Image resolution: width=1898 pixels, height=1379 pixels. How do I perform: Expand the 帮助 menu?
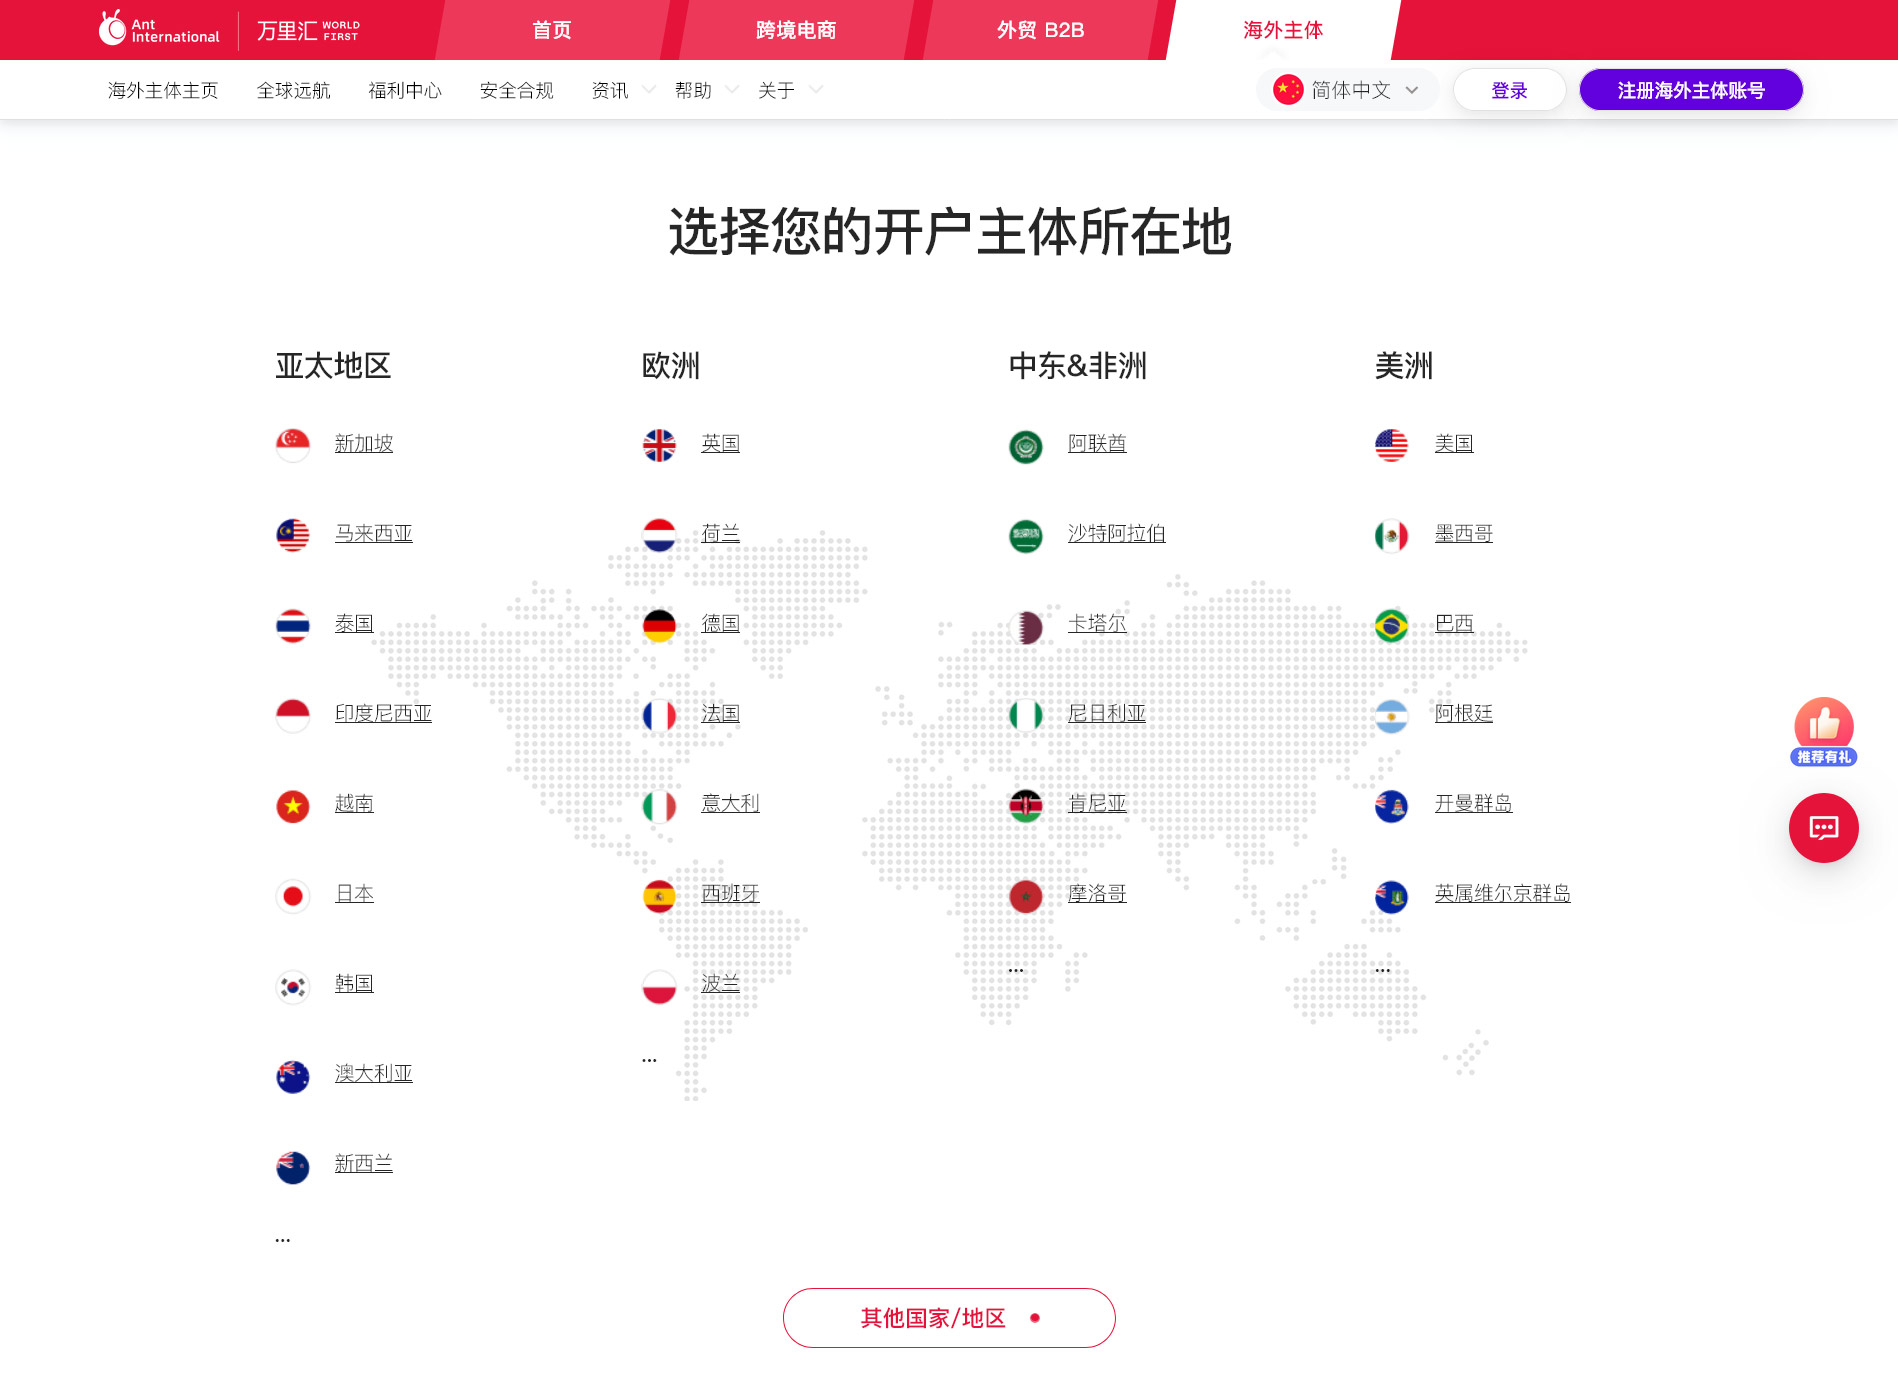(x=705, y=90)
